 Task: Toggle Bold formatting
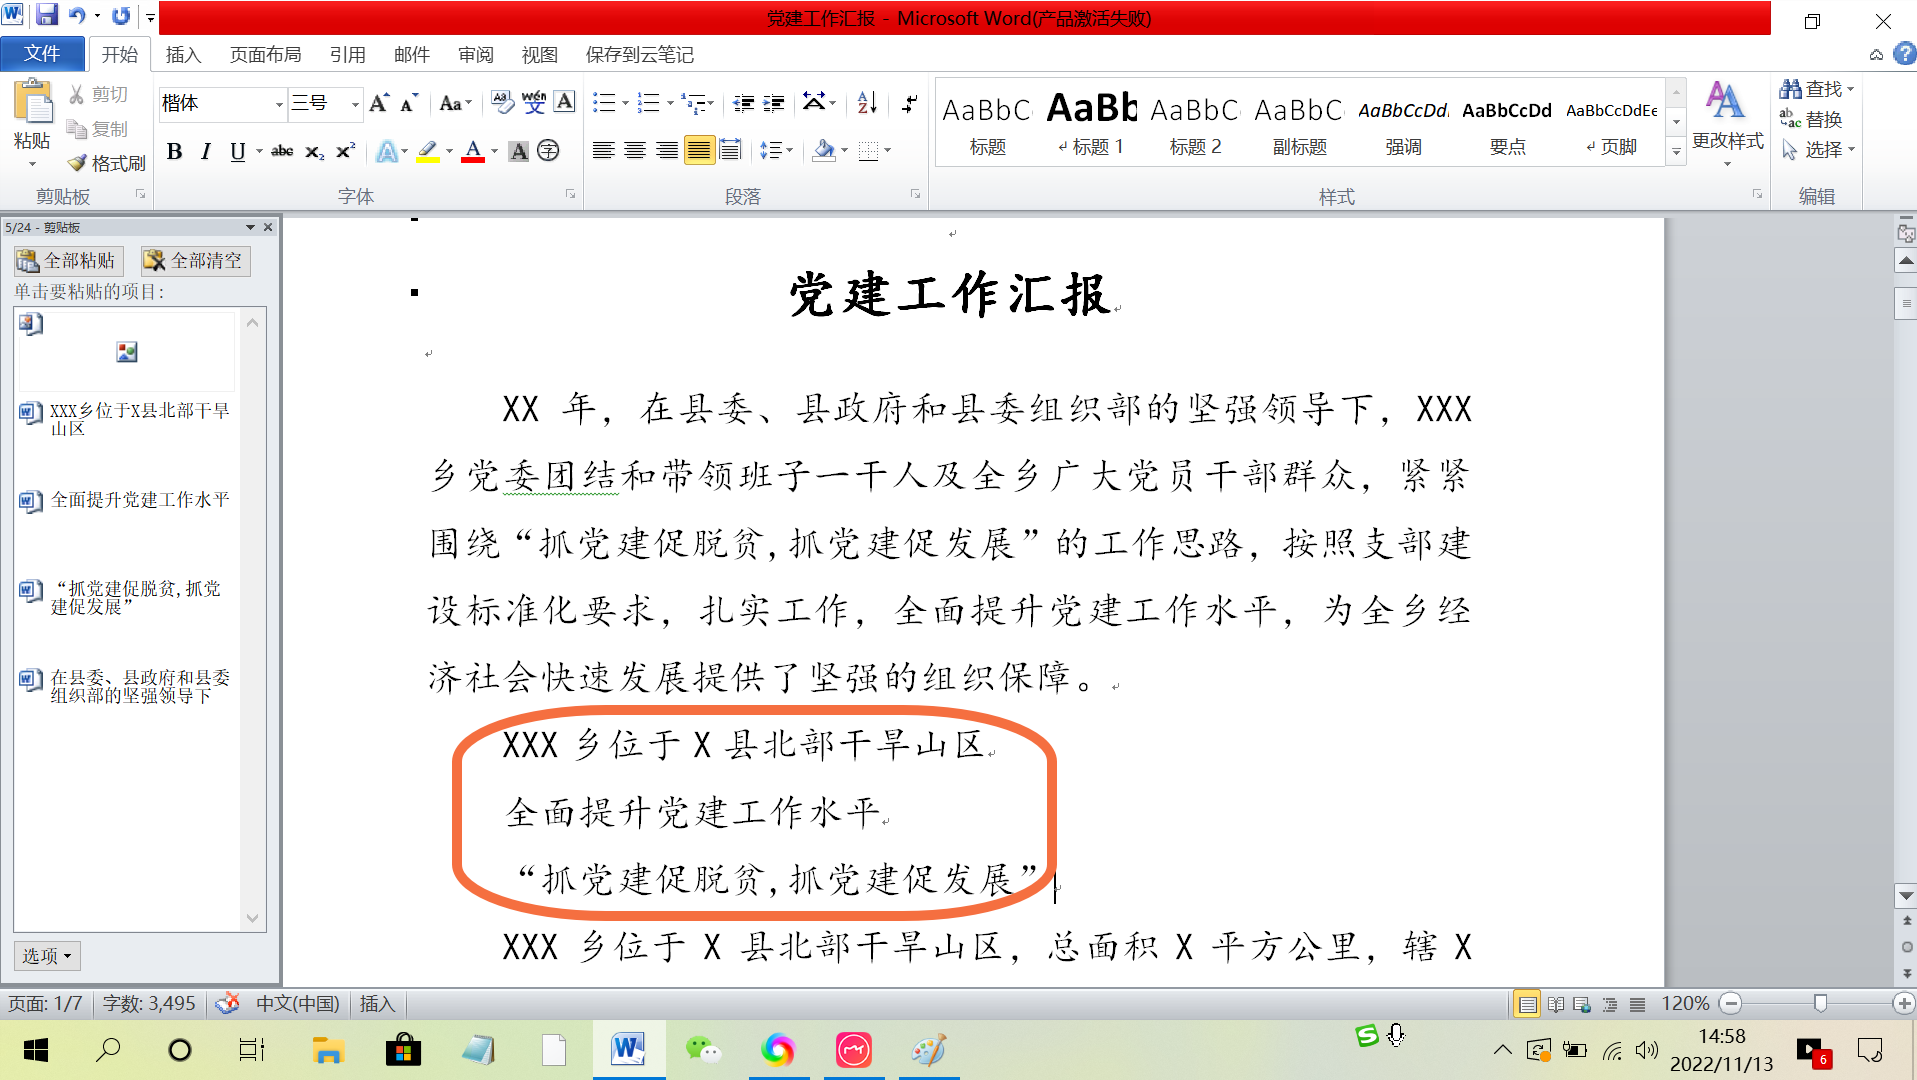coord(175,151)
